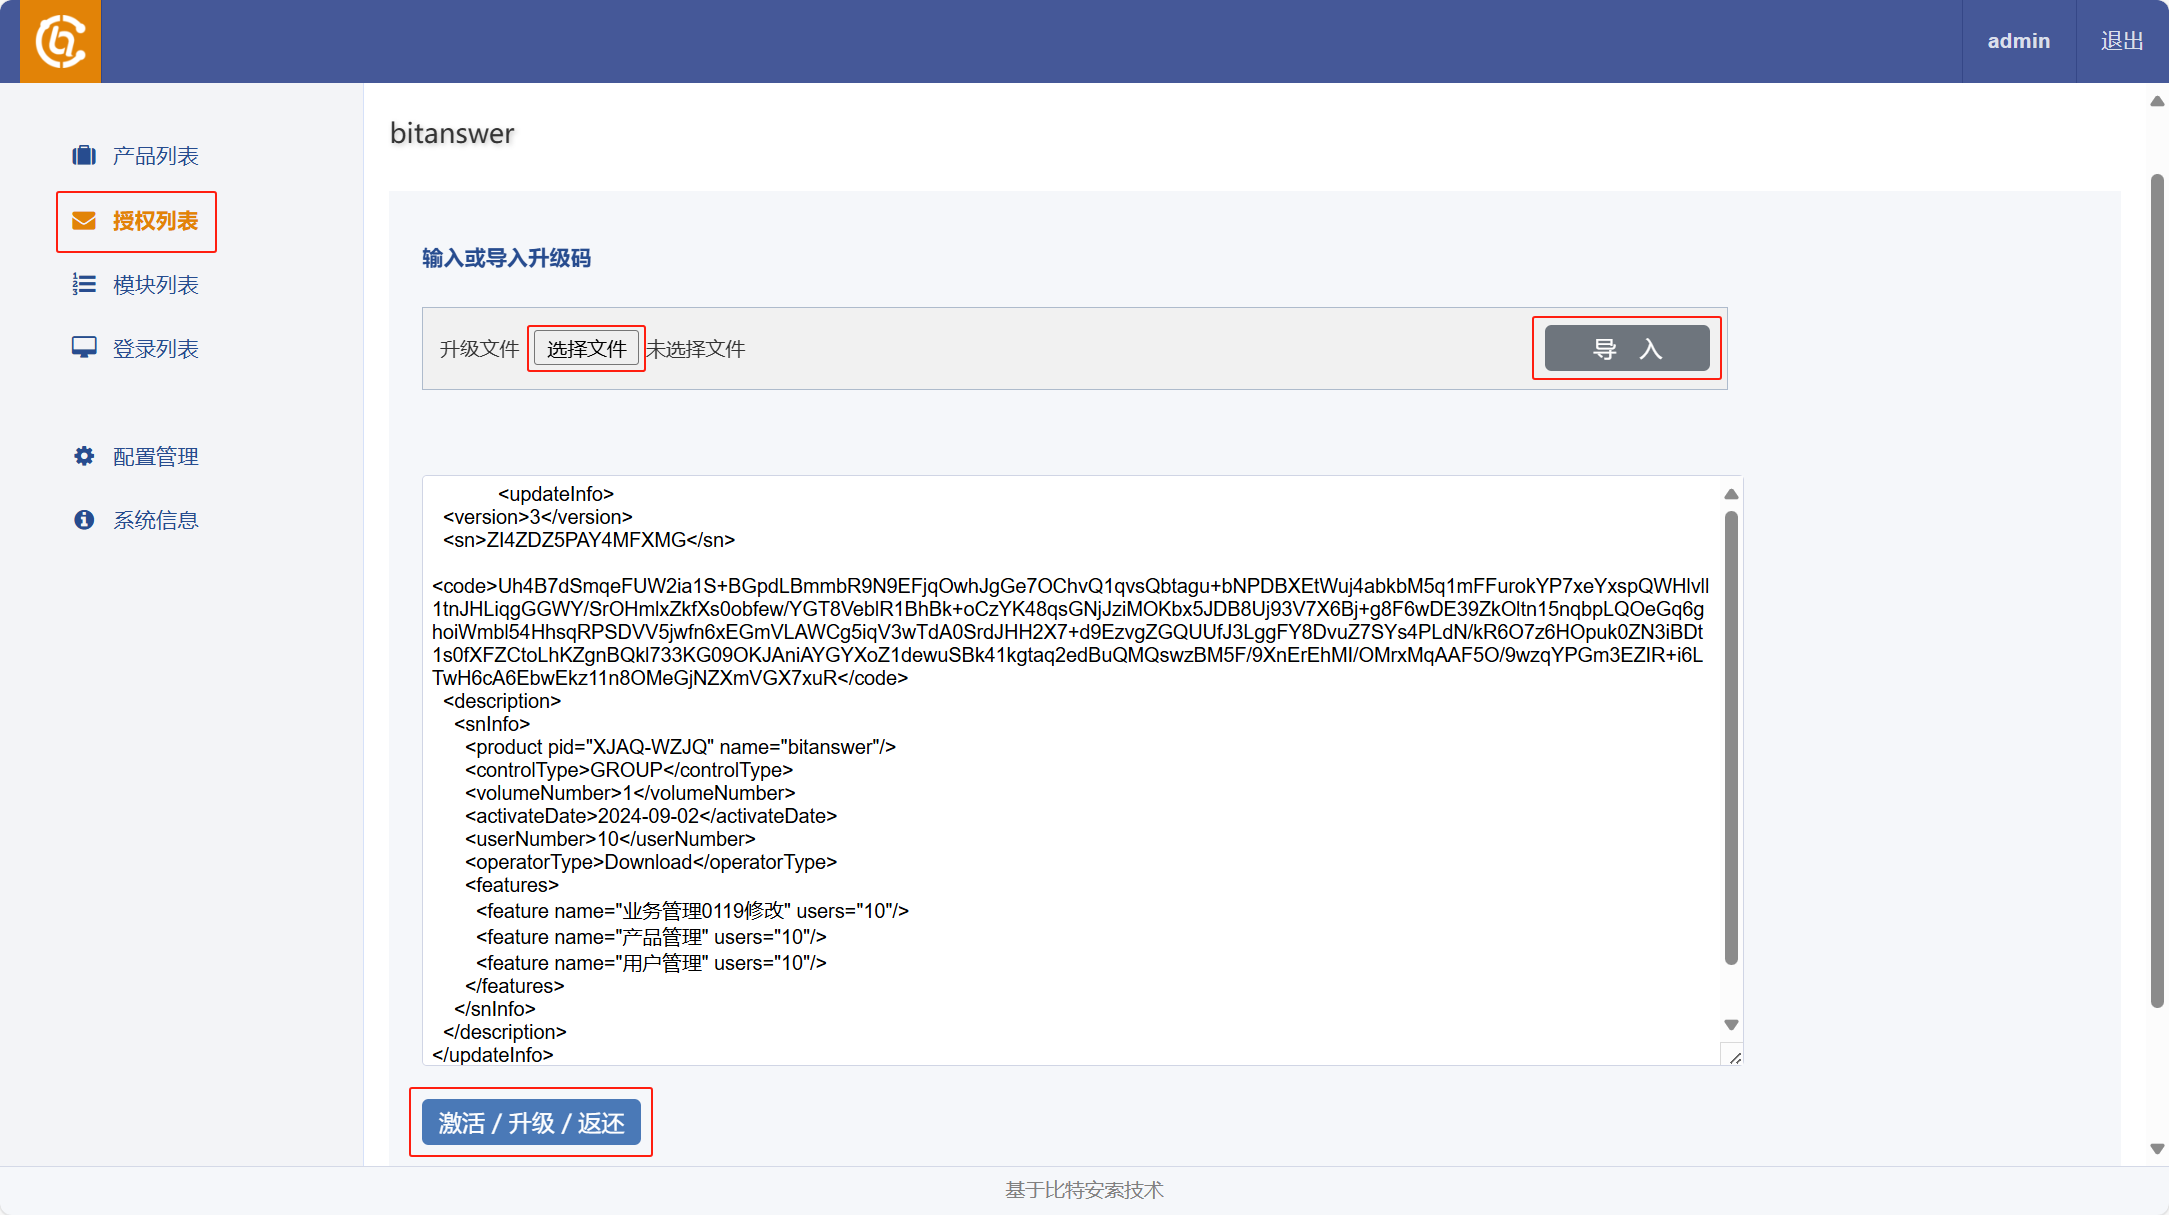
Task: Click the closing </updateInfo> tag line
Action: pos(492,1055)
